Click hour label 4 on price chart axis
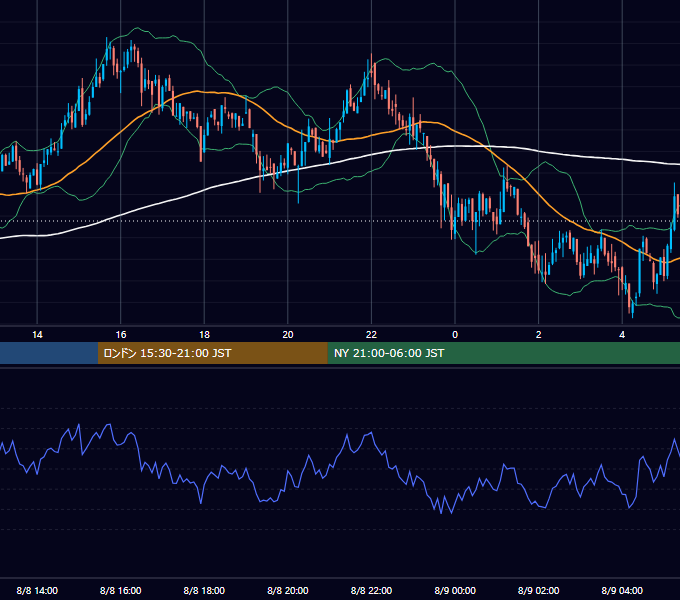Viewport: 680px width, 600px height. (622, 335)
